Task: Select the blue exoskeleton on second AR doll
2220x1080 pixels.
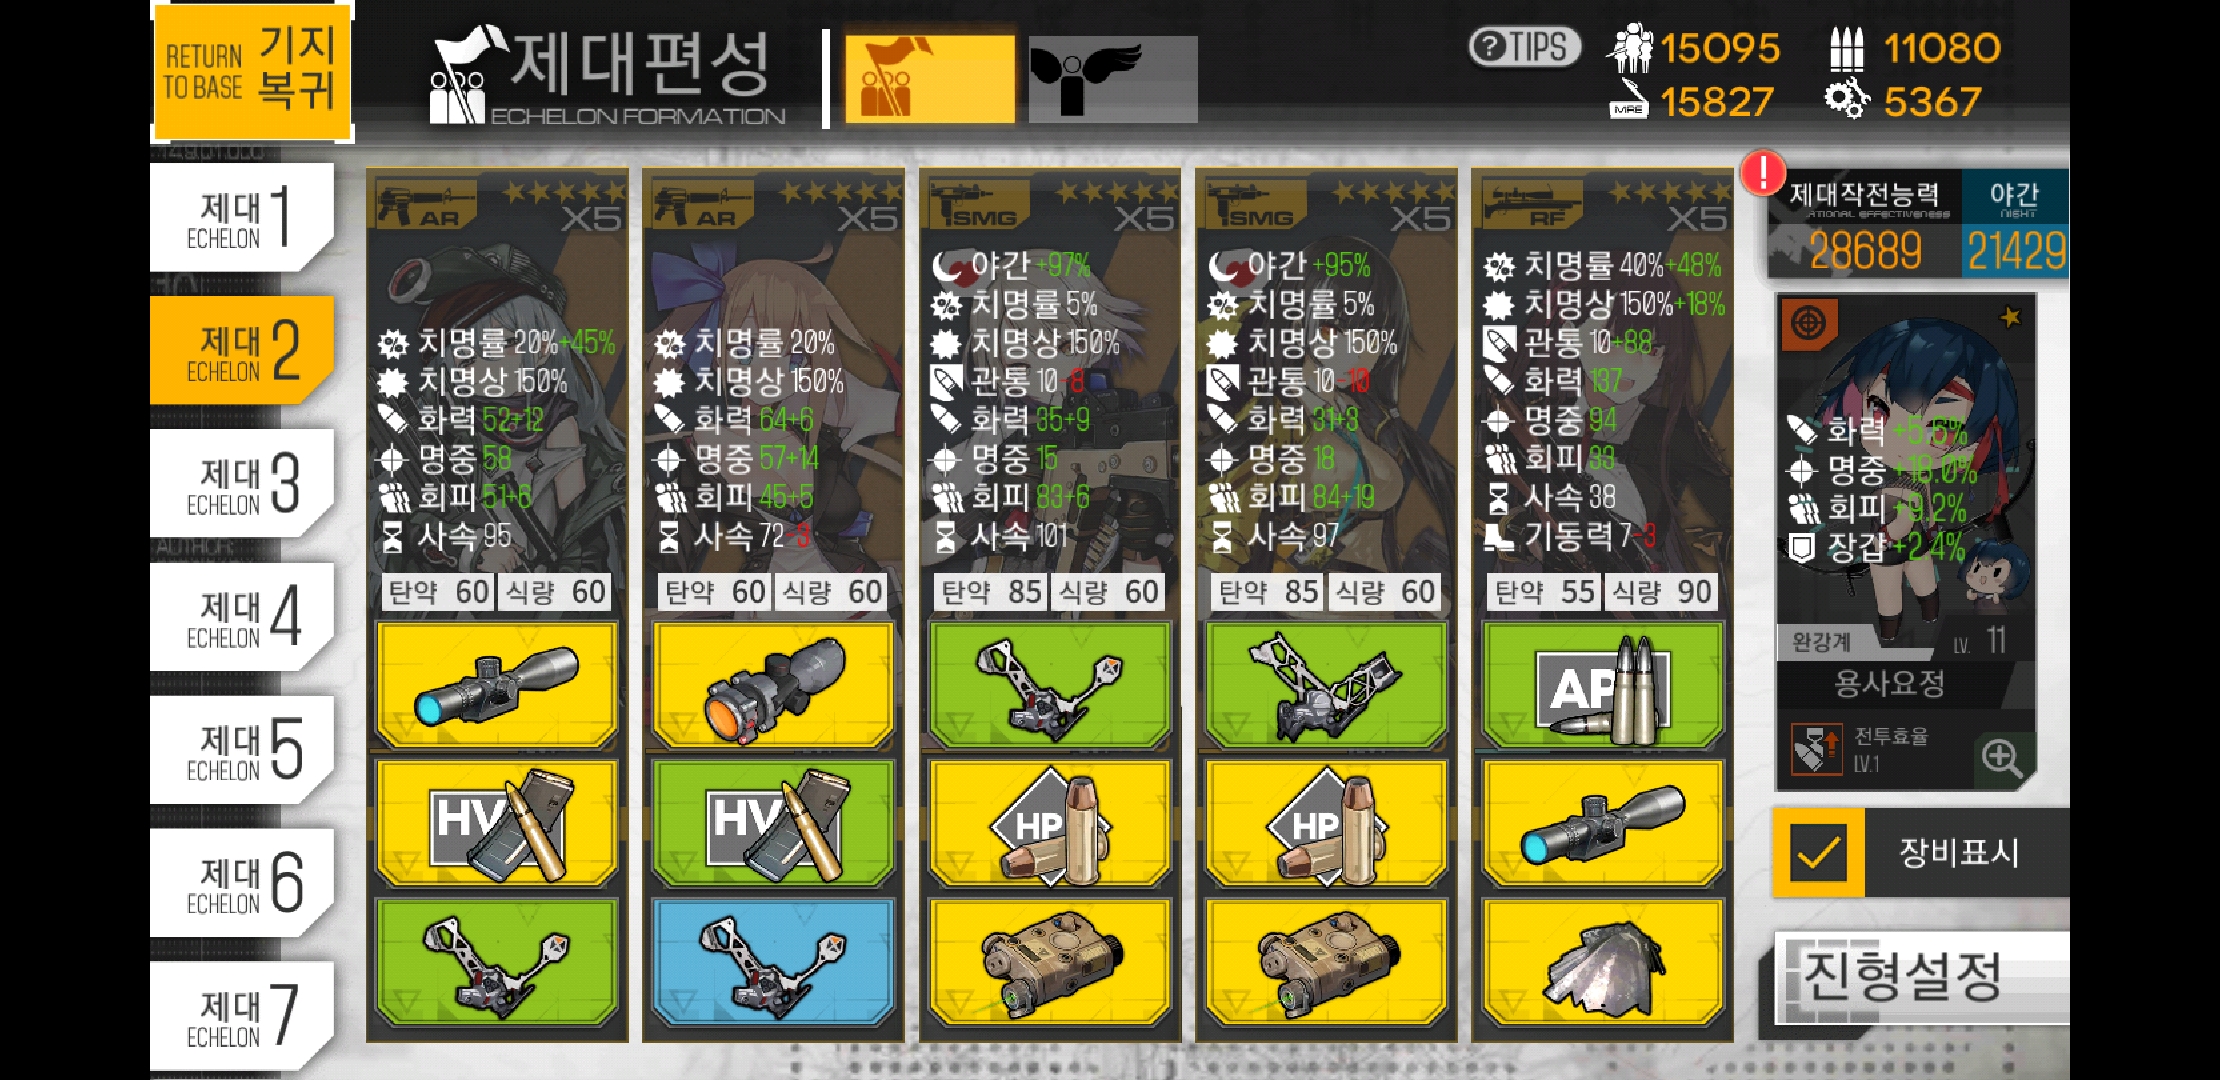Action: 773,962
